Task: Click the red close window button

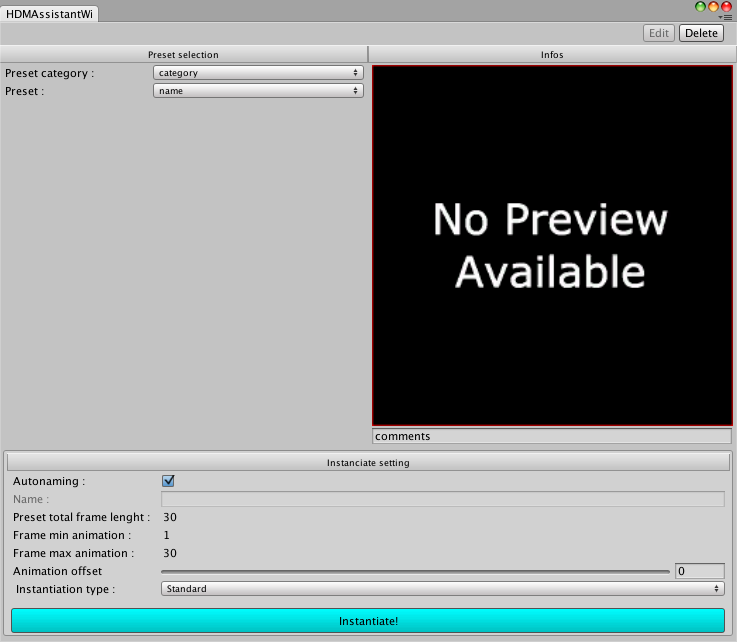Action: pos(726,6)
